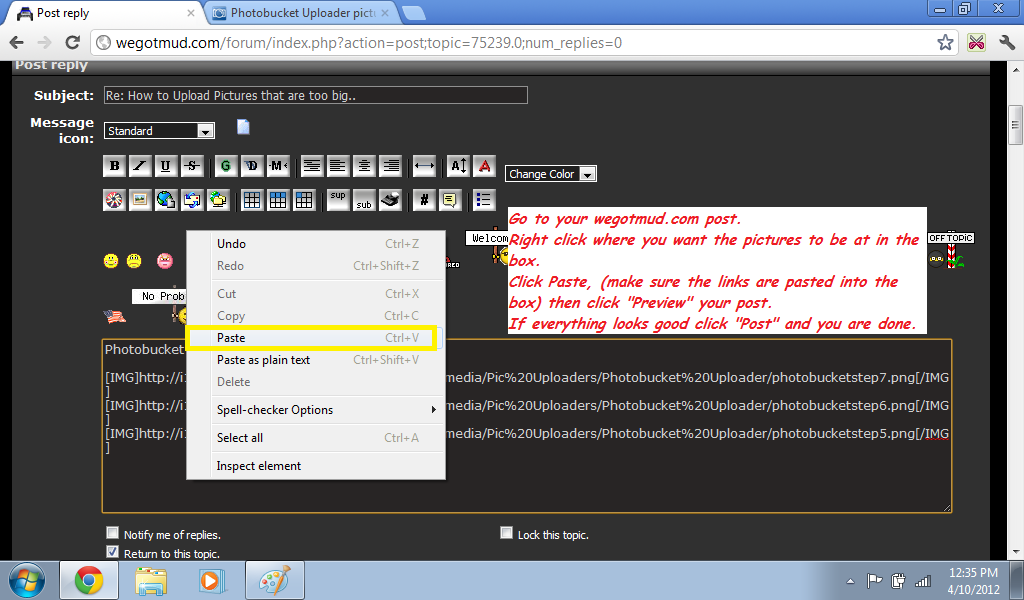
Task: Open the Change Color dropdown
Action: [550, 174]
